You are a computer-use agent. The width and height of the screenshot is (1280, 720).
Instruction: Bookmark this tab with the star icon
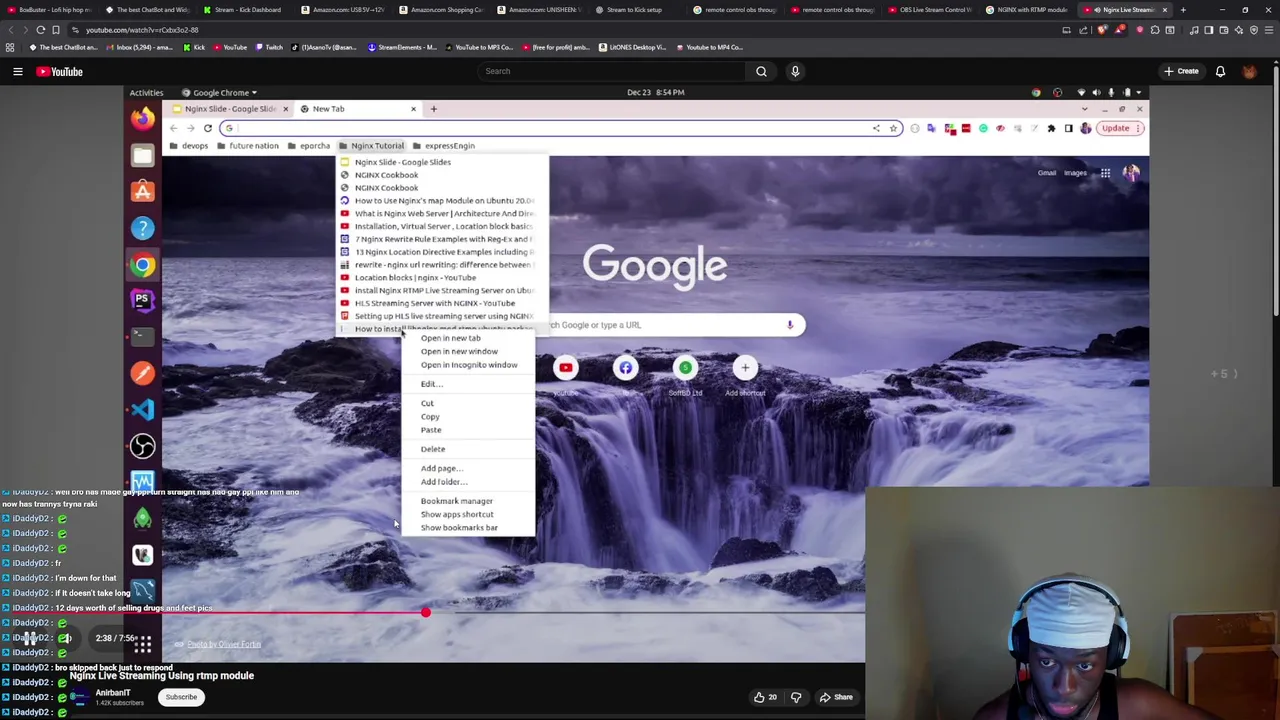point(893,128)
